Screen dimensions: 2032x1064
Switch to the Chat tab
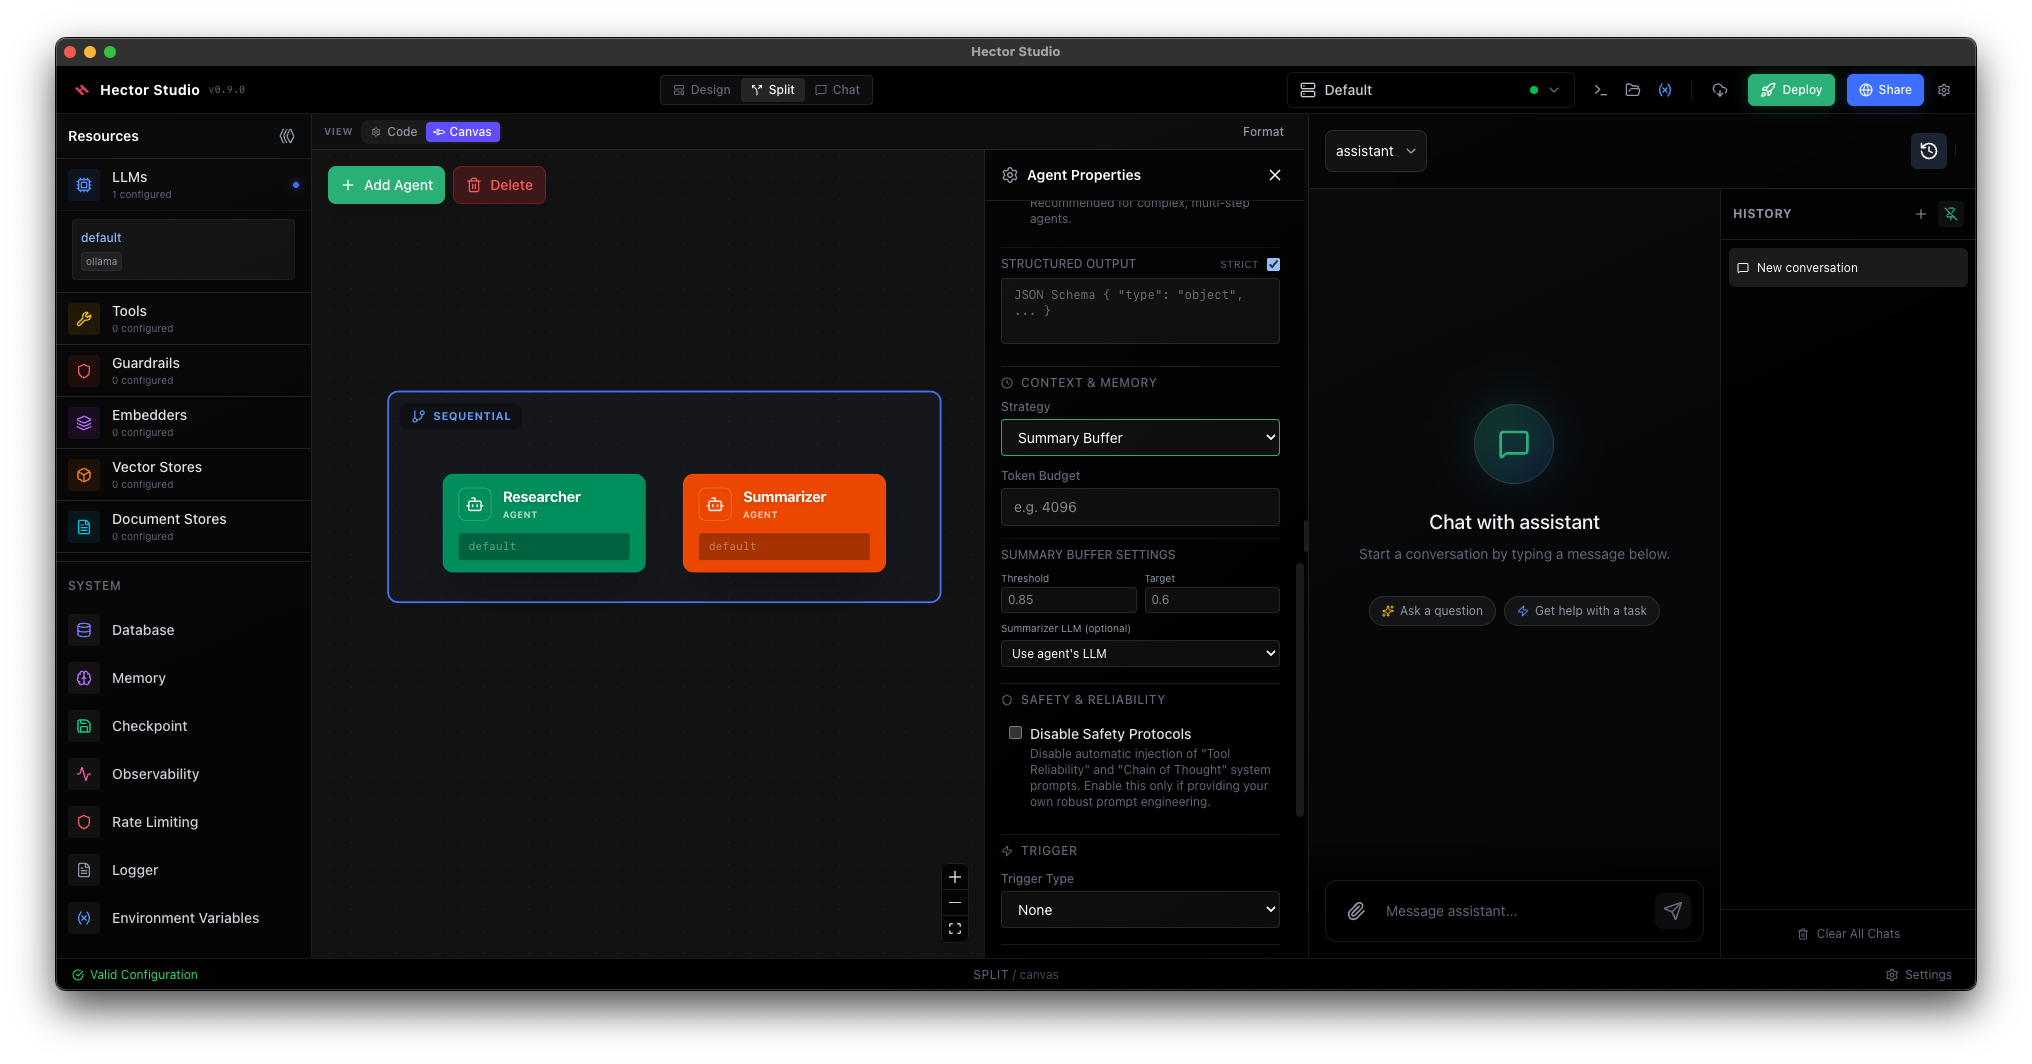838,90
